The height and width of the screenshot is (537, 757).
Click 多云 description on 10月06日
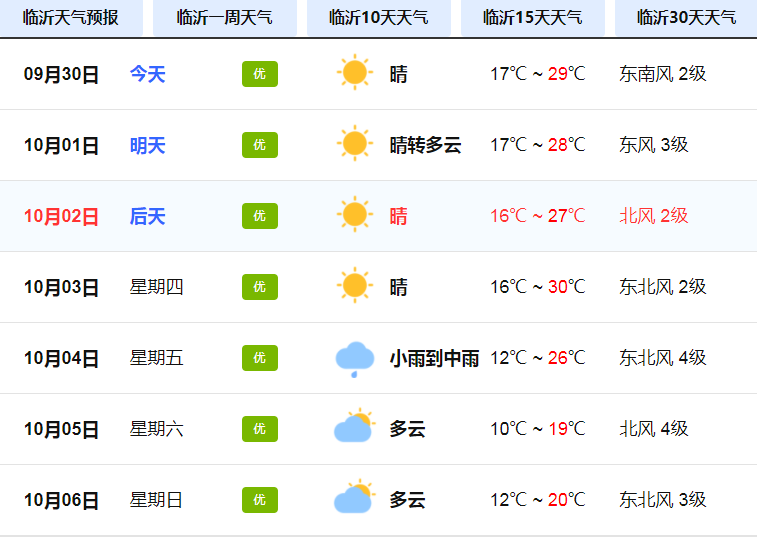point(407,500)
